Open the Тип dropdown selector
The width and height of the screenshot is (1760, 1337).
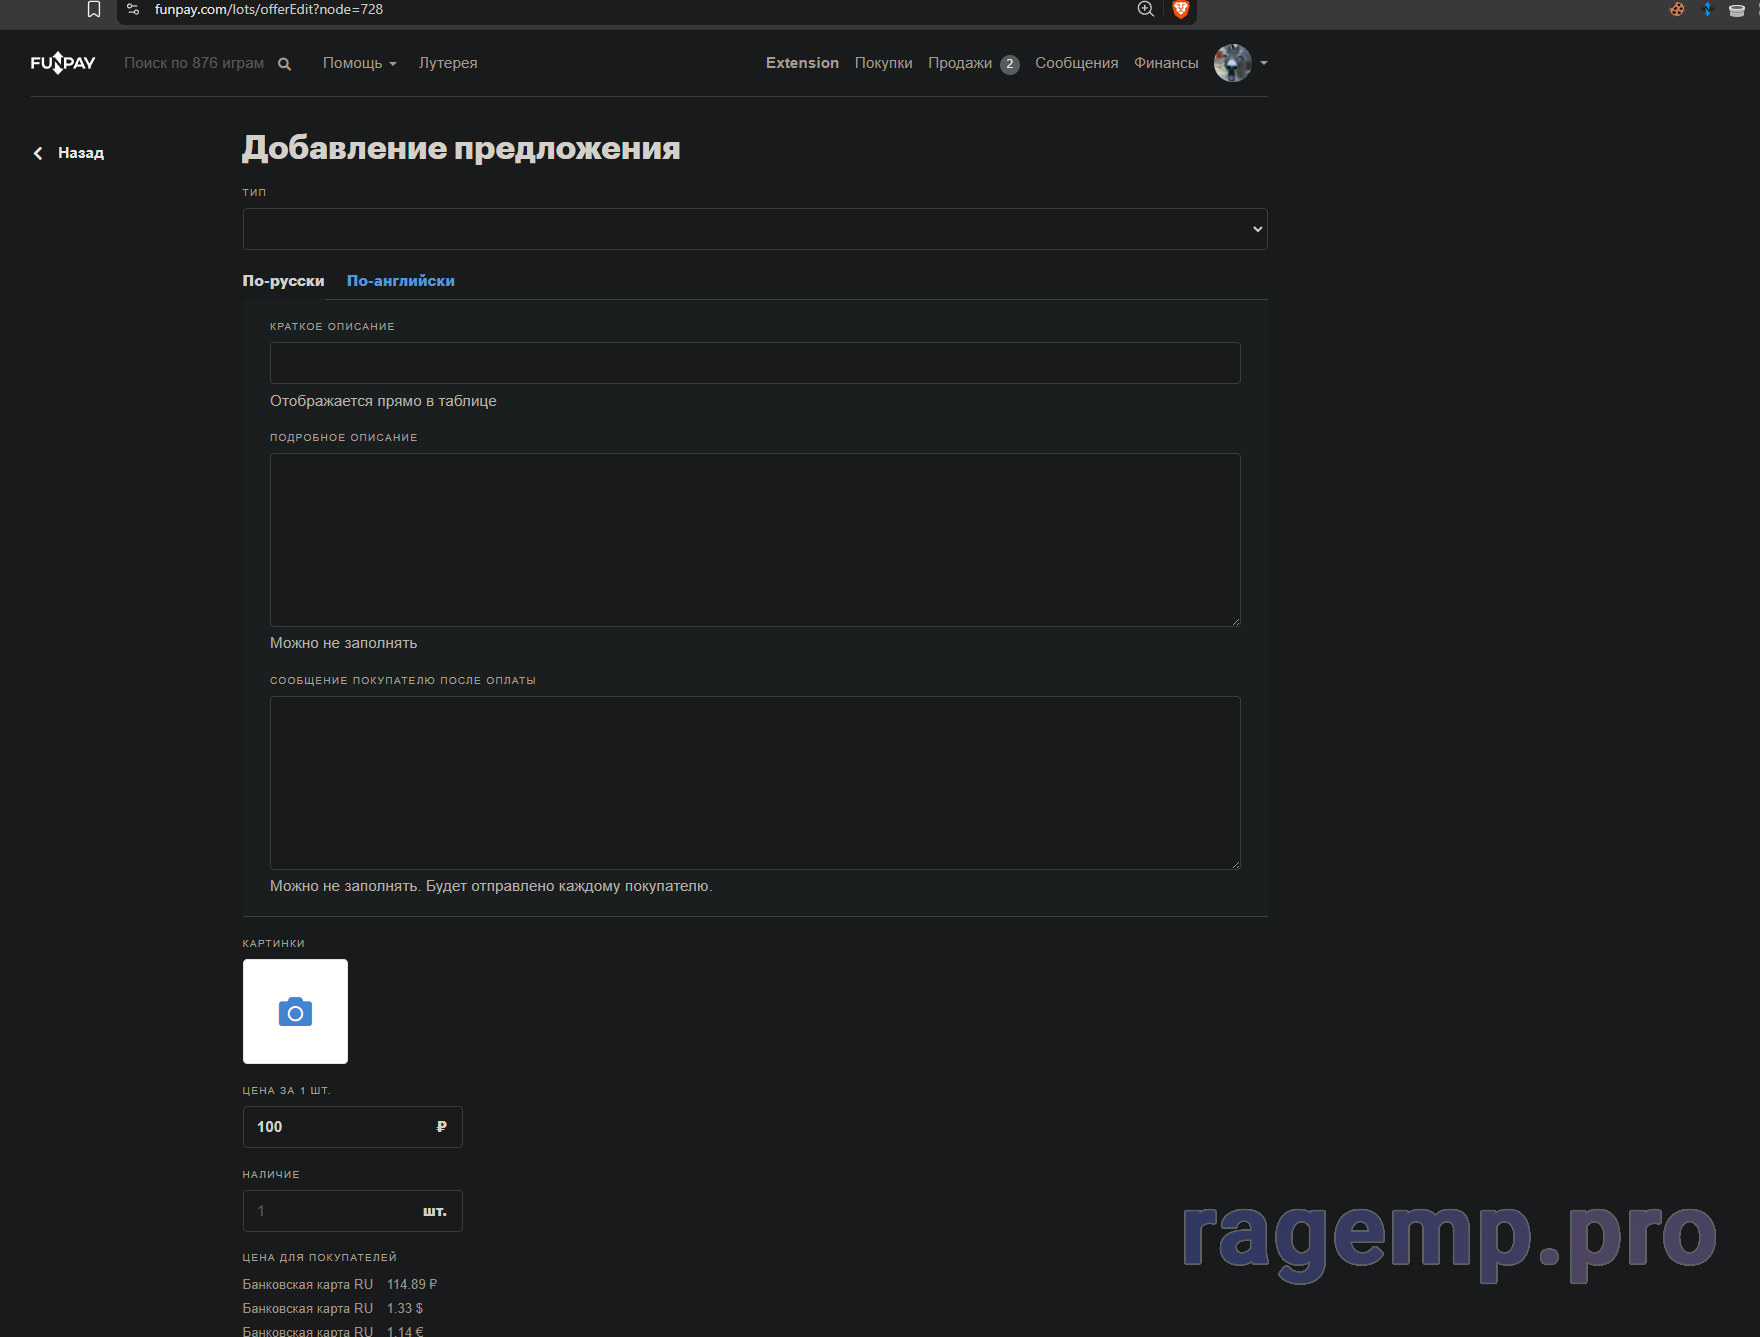pos(755,229)
